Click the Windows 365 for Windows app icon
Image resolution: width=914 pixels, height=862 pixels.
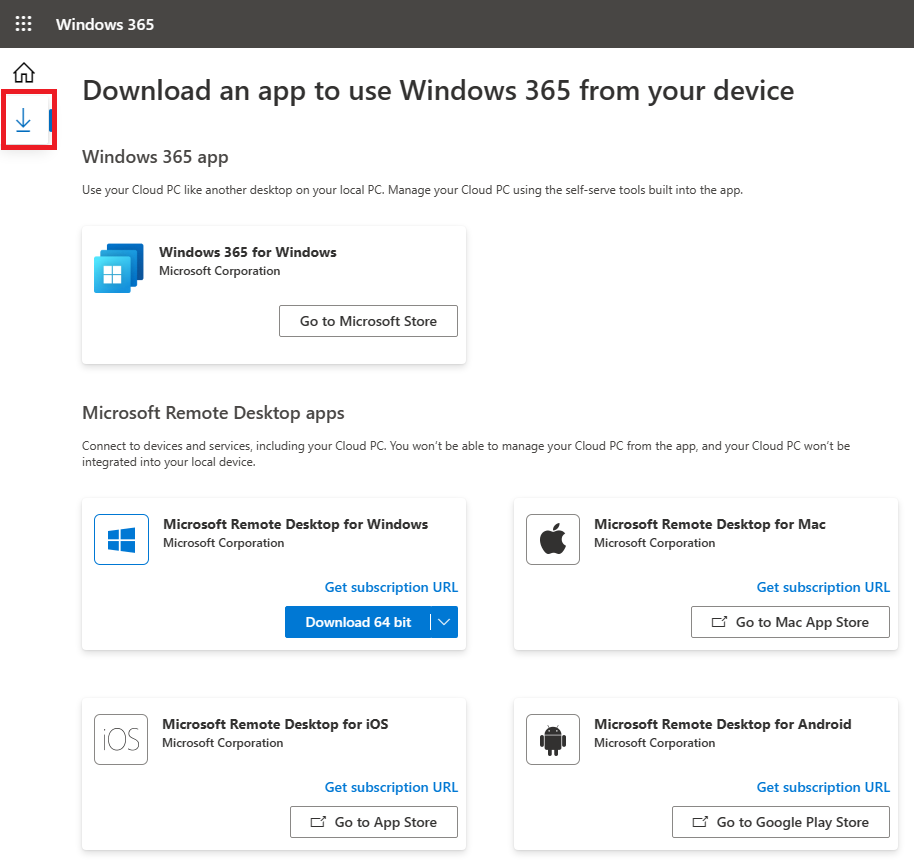click(x=119, y=268)
